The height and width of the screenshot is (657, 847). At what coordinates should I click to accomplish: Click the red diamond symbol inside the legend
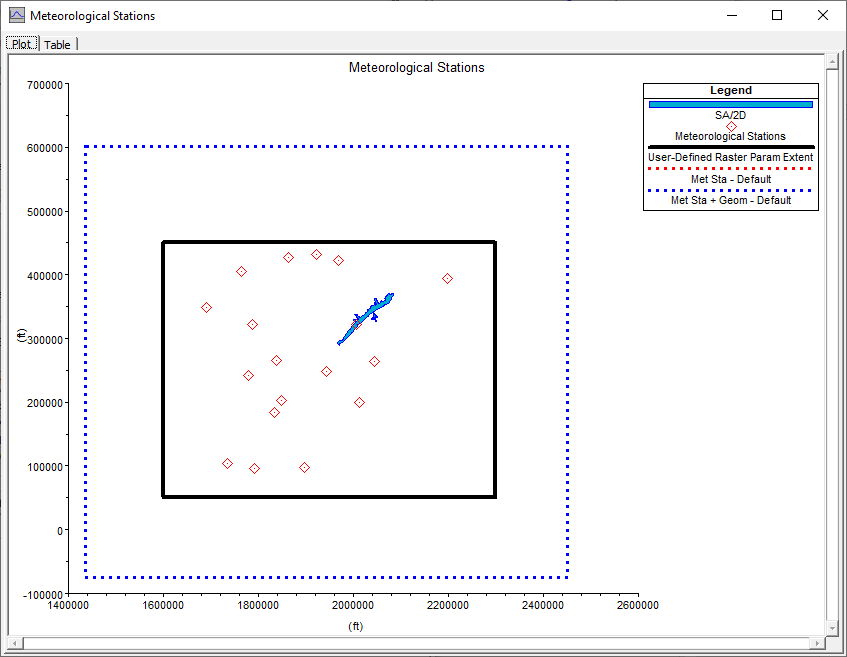click(x=731, y=125)
